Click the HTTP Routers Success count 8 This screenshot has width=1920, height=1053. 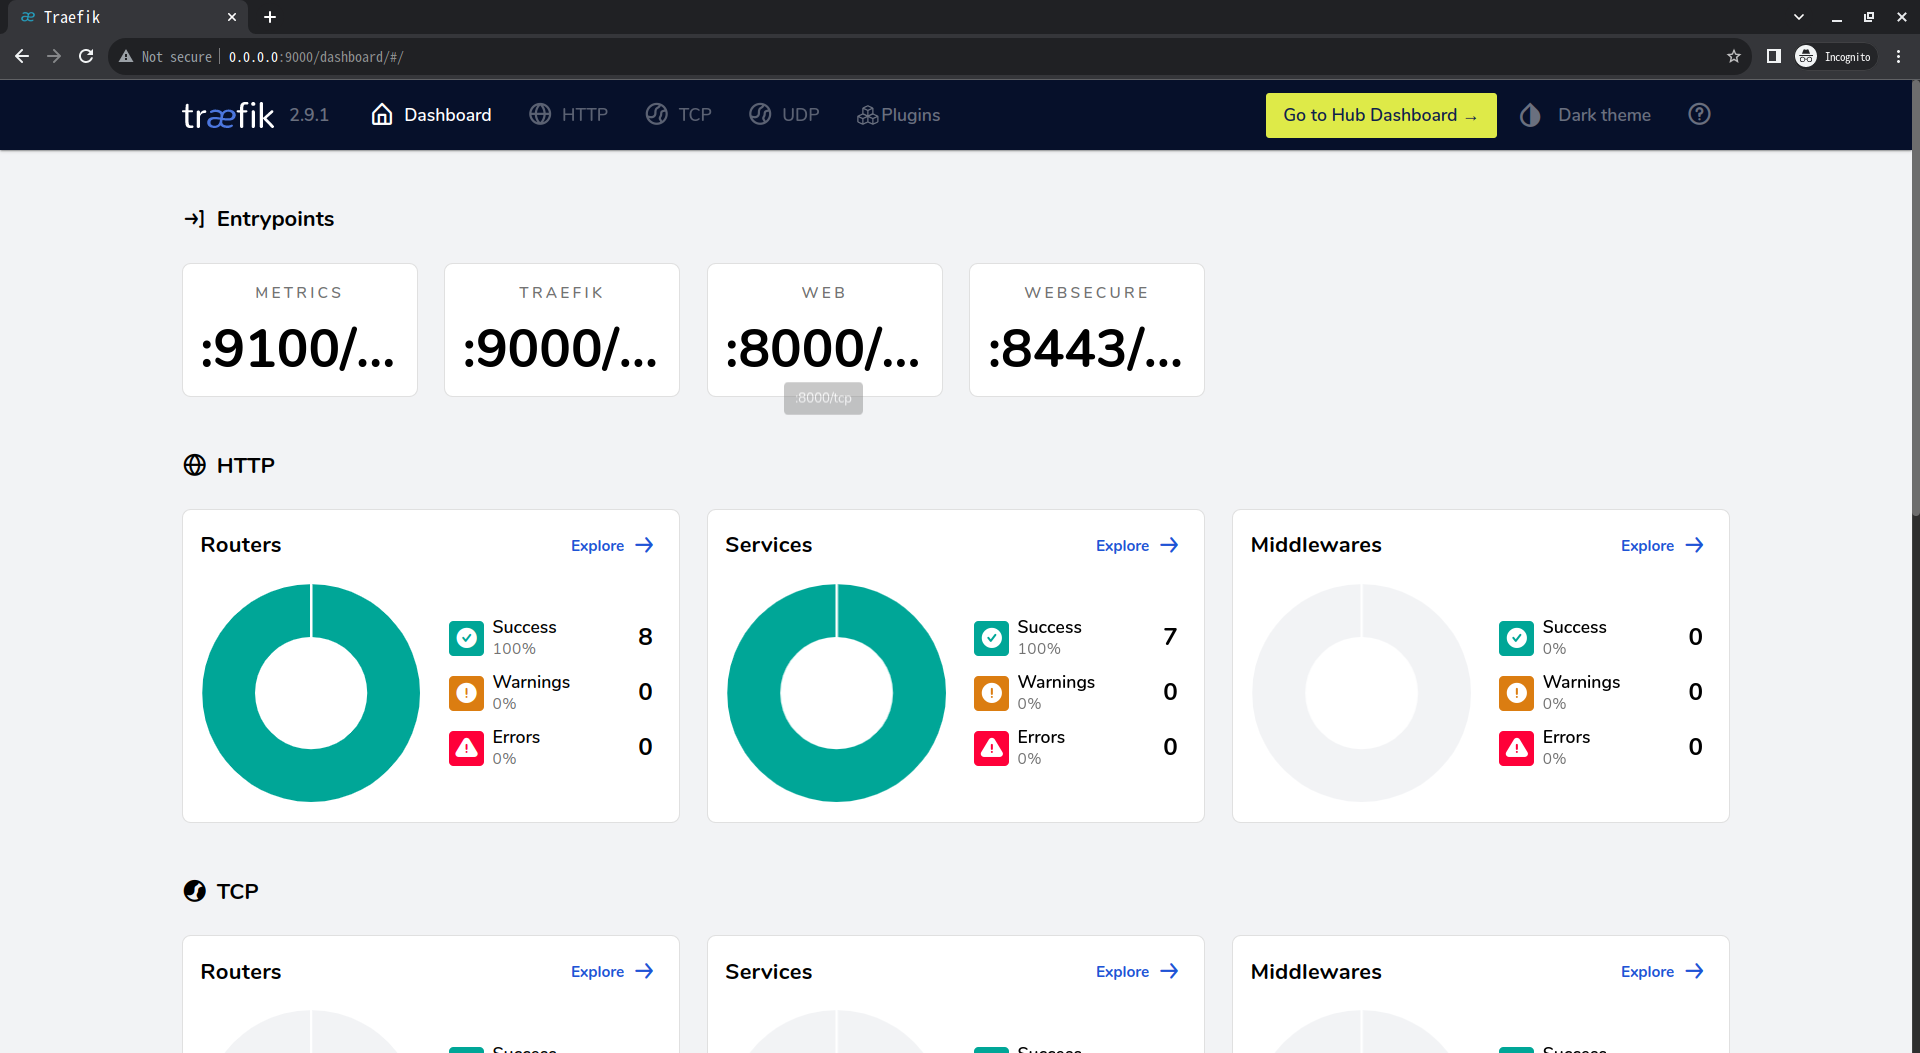tap(645, 637)
